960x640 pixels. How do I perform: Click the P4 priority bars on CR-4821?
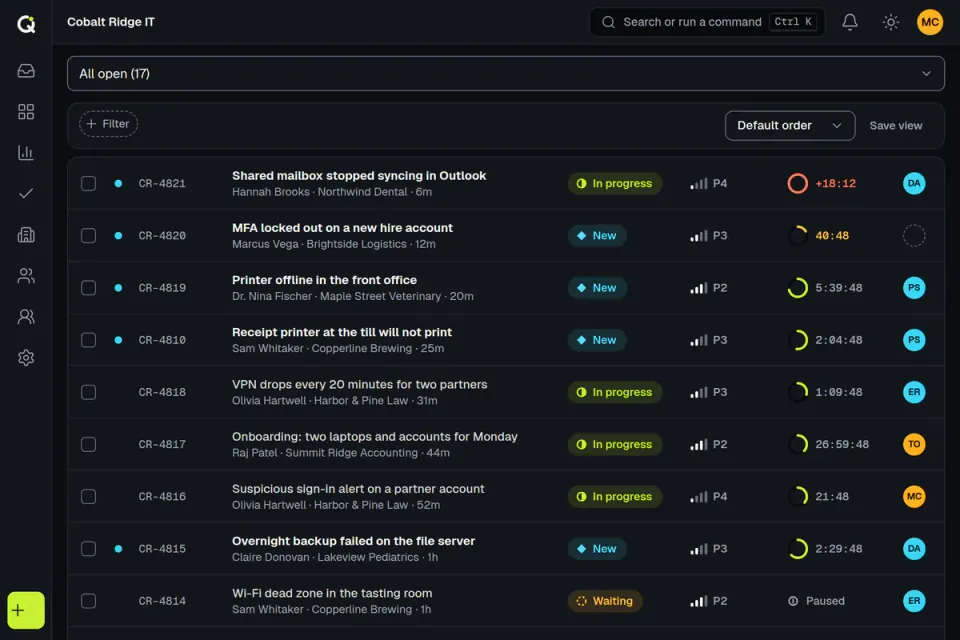click(699, 183)
